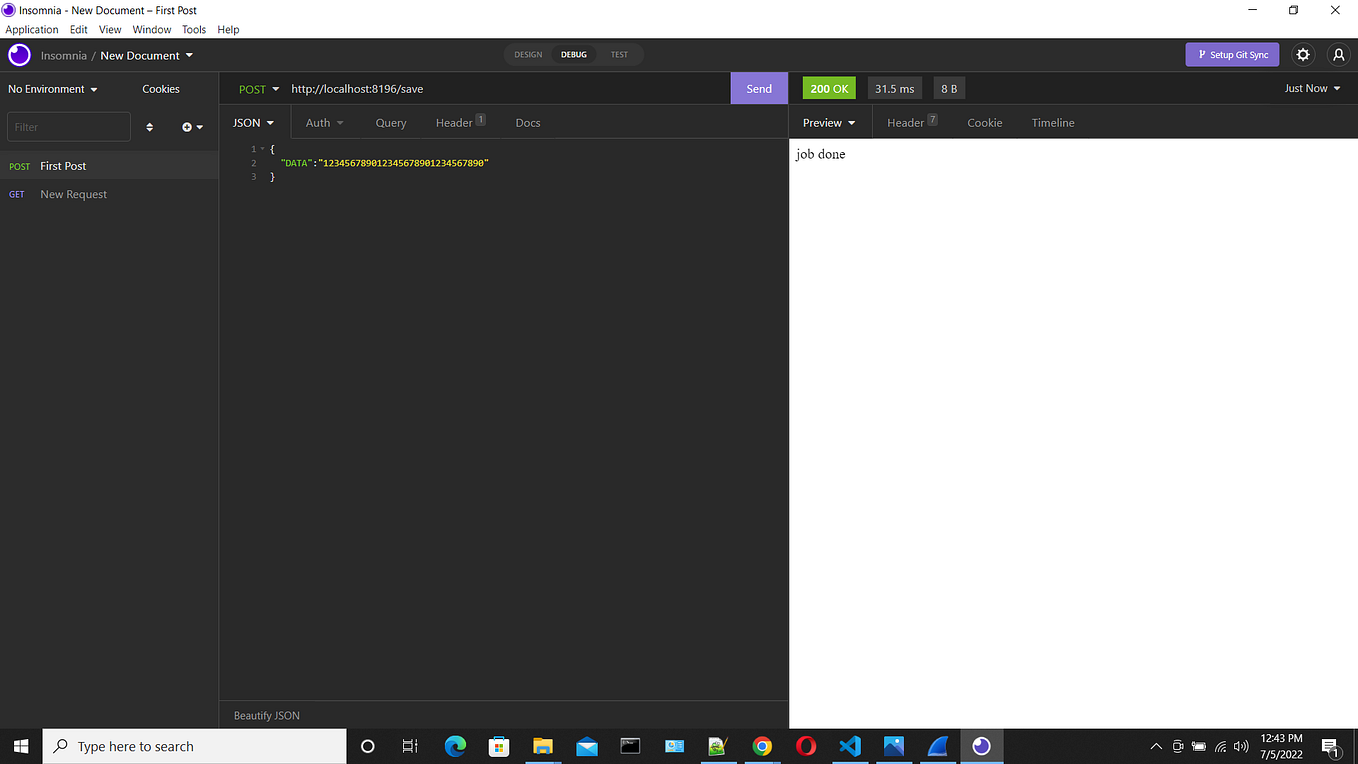Viewport: 1358px width, 764px height.
Task: Expand the Auth tab dropdown
Action: pyautogui.click(x=325, y=123)
